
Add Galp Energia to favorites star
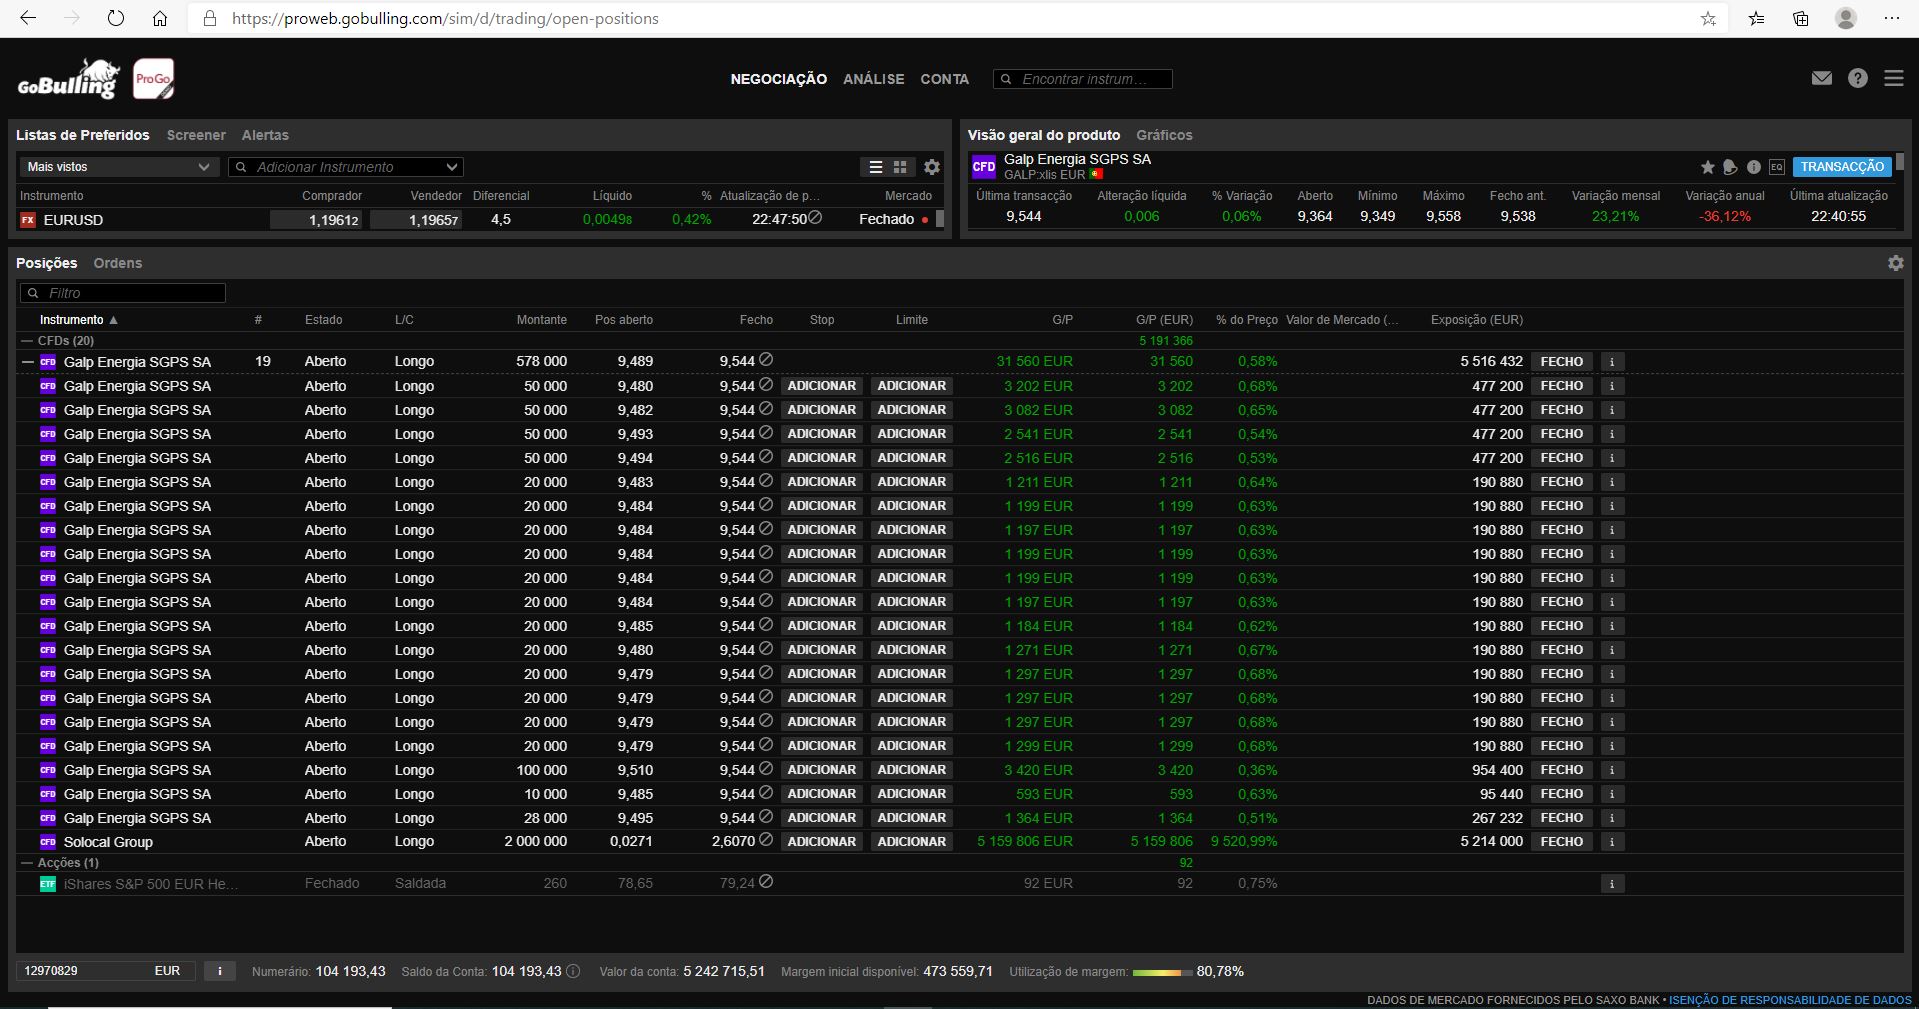point(1707,167)
